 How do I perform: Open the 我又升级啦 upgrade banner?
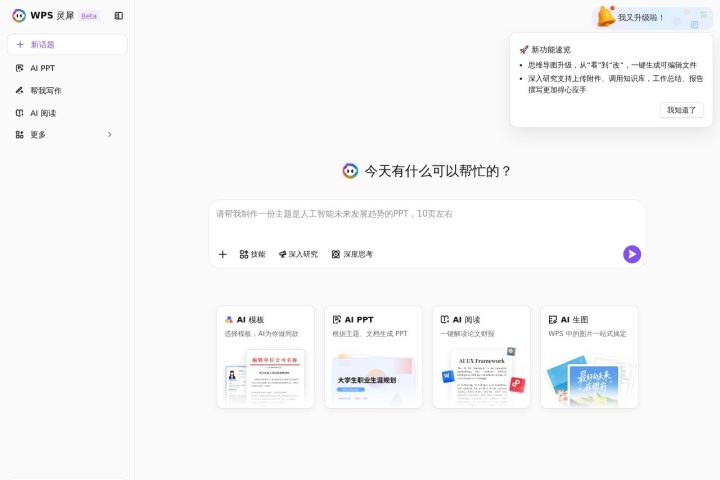[x=652, y=18]
